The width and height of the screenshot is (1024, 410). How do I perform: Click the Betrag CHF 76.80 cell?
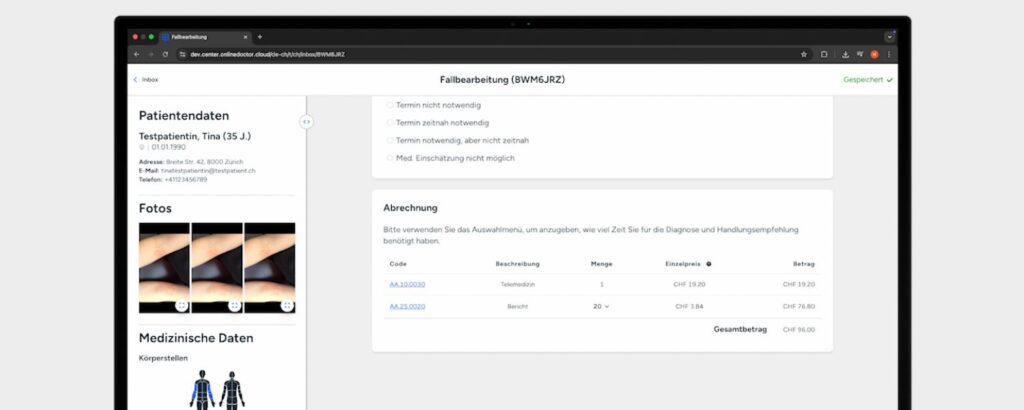pyautogui.click(x=799, y=306)
